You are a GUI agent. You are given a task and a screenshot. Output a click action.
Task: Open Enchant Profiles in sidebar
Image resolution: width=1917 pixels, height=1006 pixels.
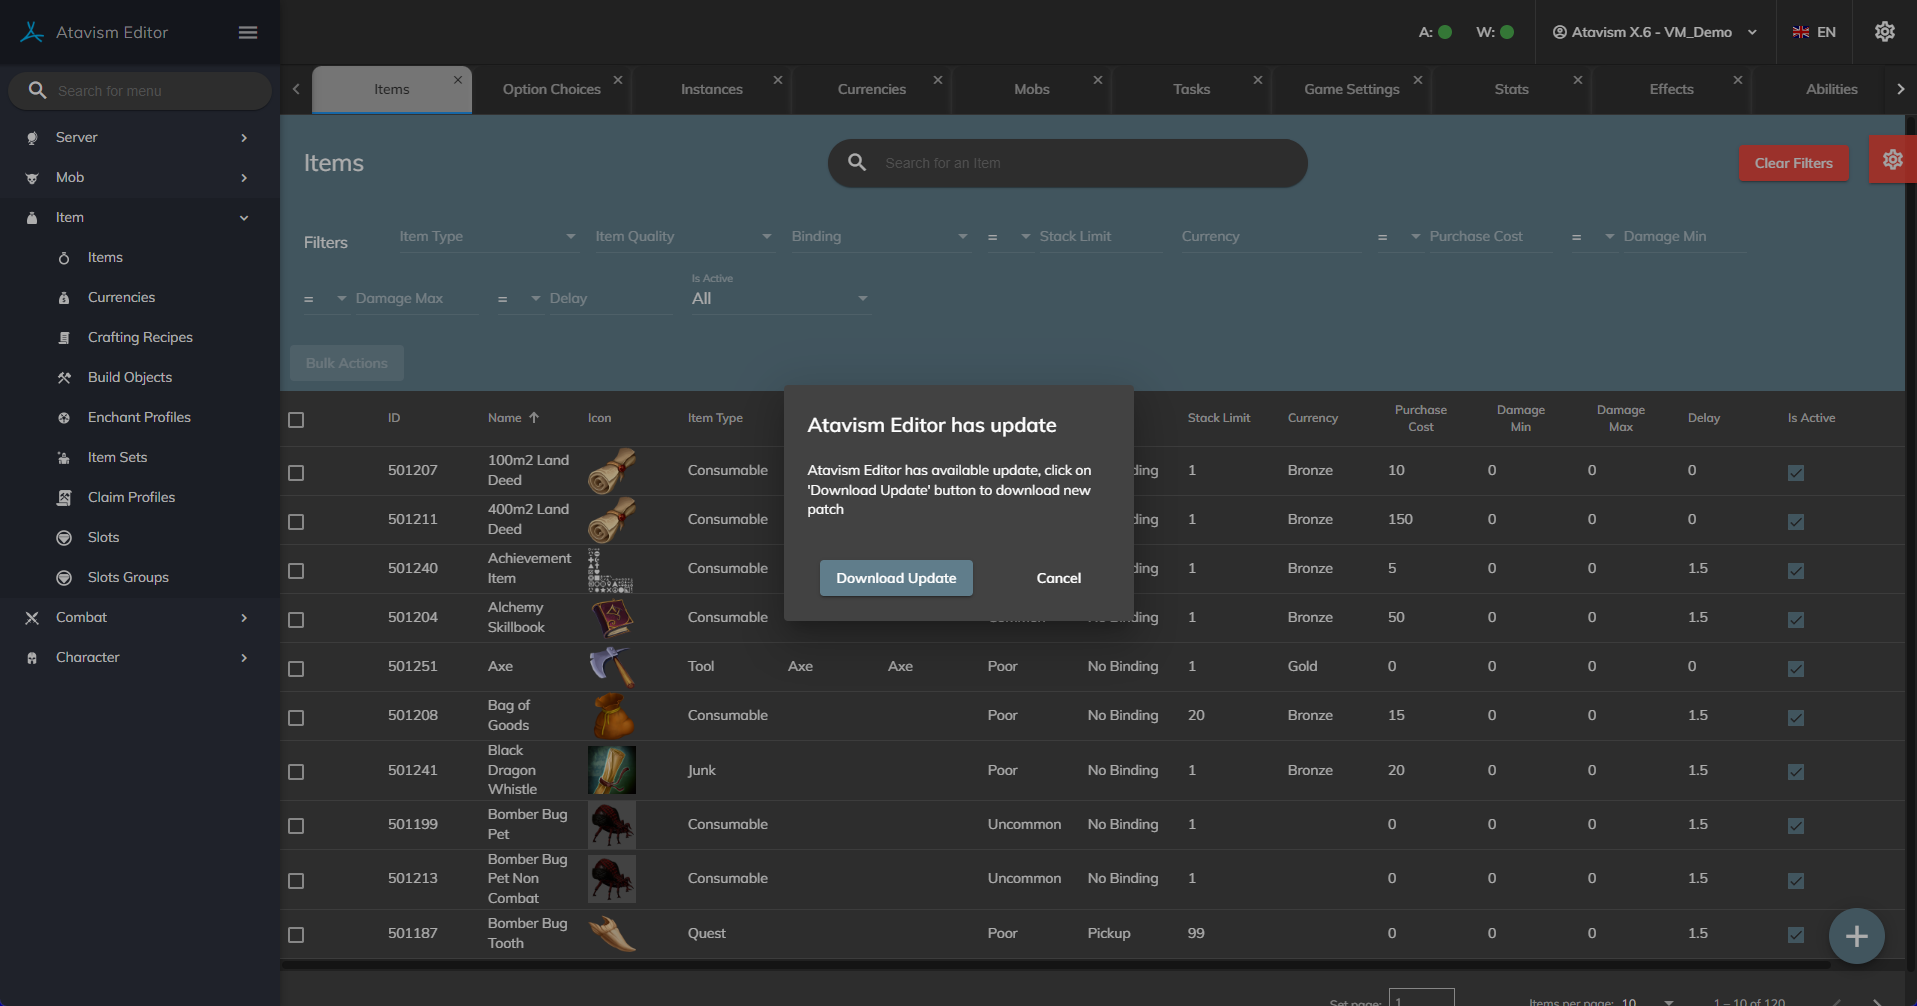[139, 417]
